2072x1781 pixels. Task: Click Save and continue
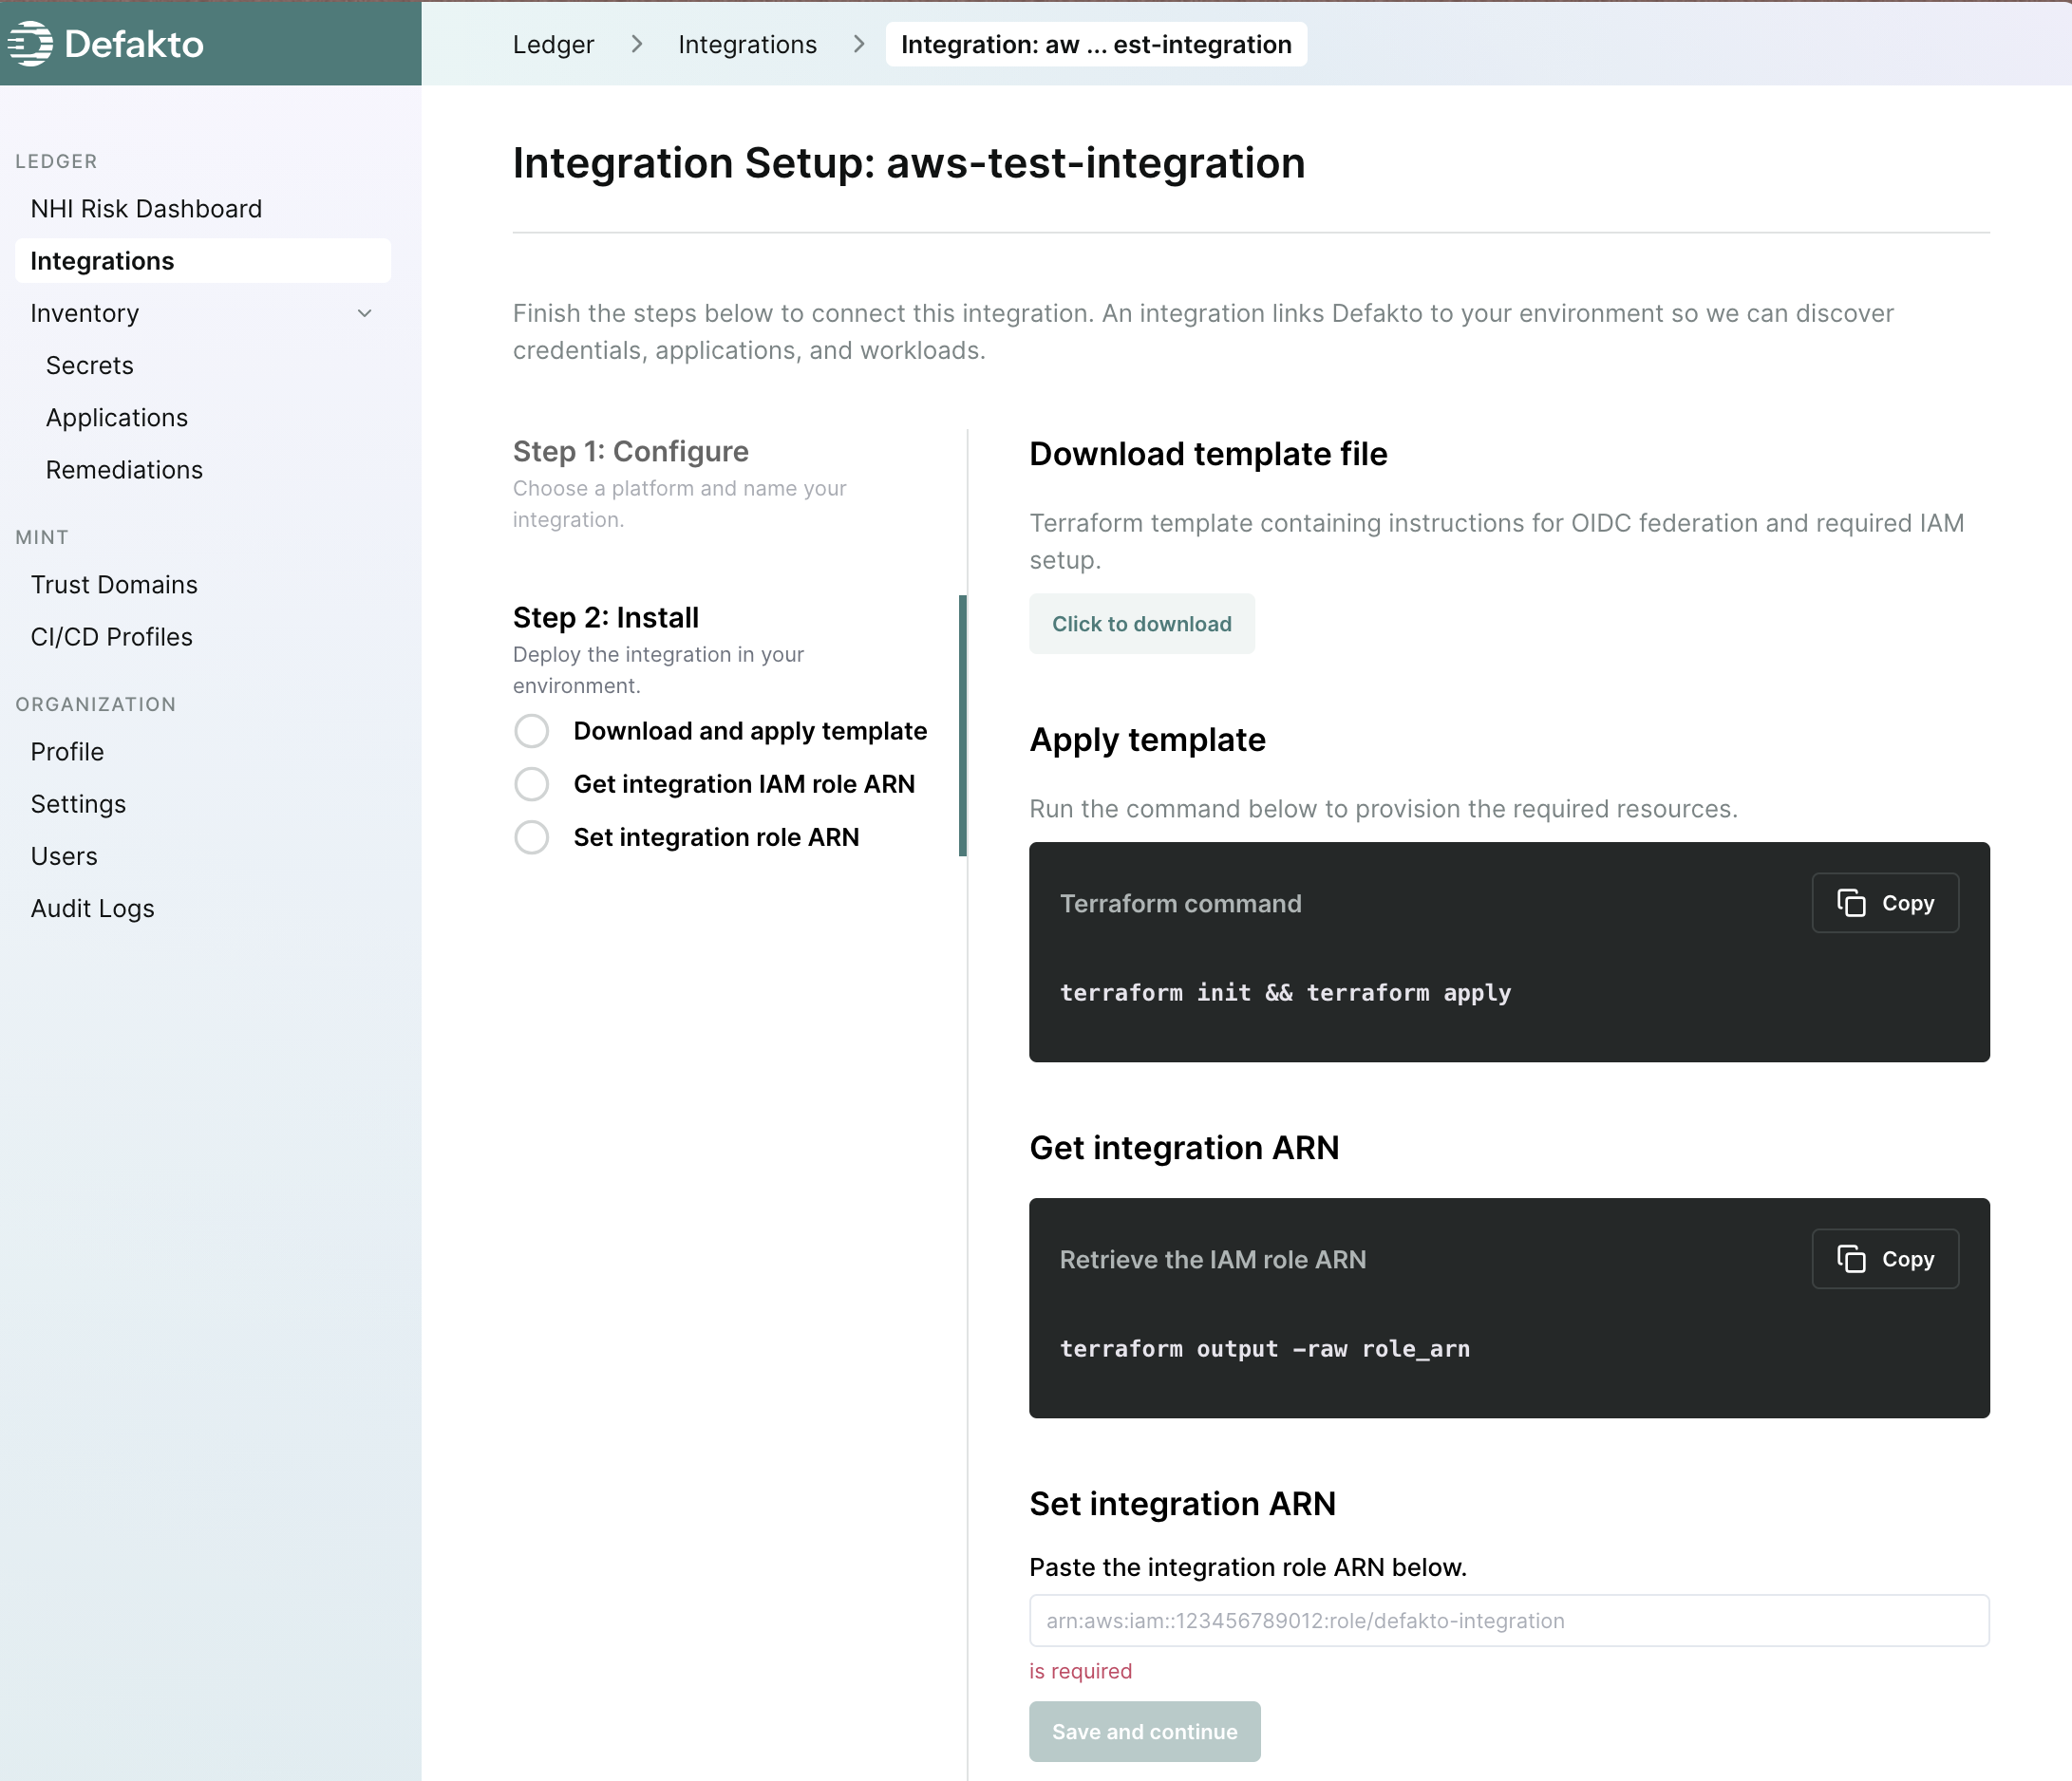pos(1144,1731)
